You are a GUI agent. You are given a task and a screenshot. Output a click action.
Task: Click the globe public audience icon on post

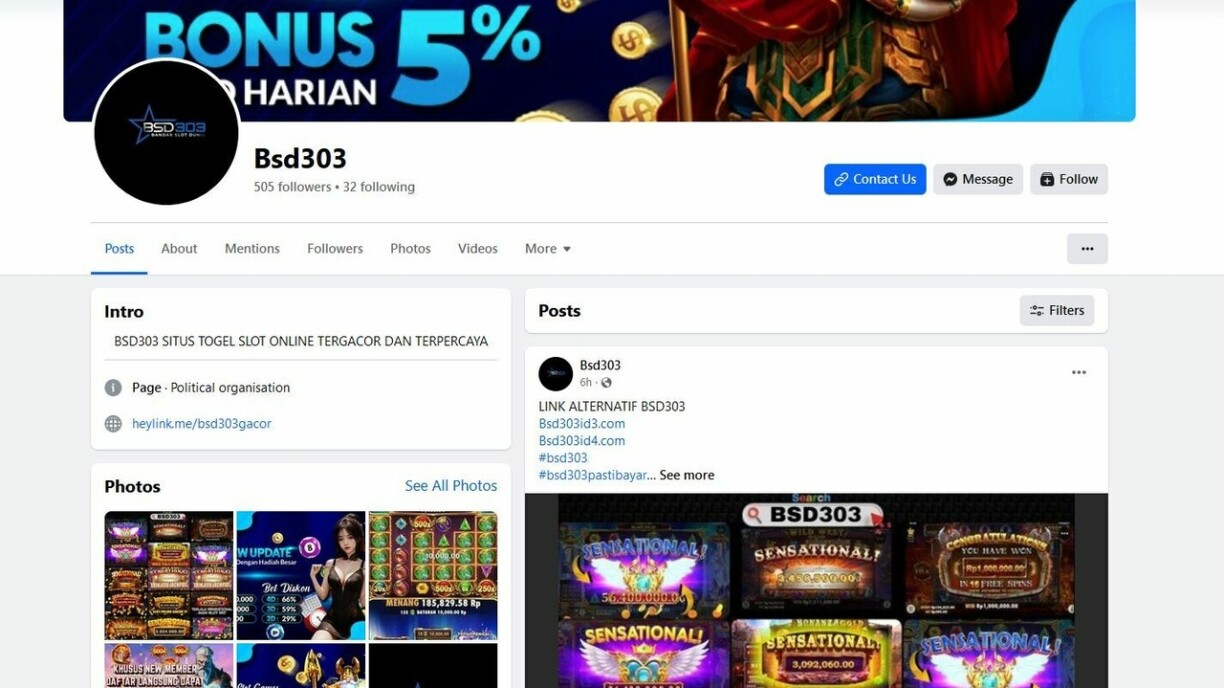pyautogui.click(x=606, y=383)
